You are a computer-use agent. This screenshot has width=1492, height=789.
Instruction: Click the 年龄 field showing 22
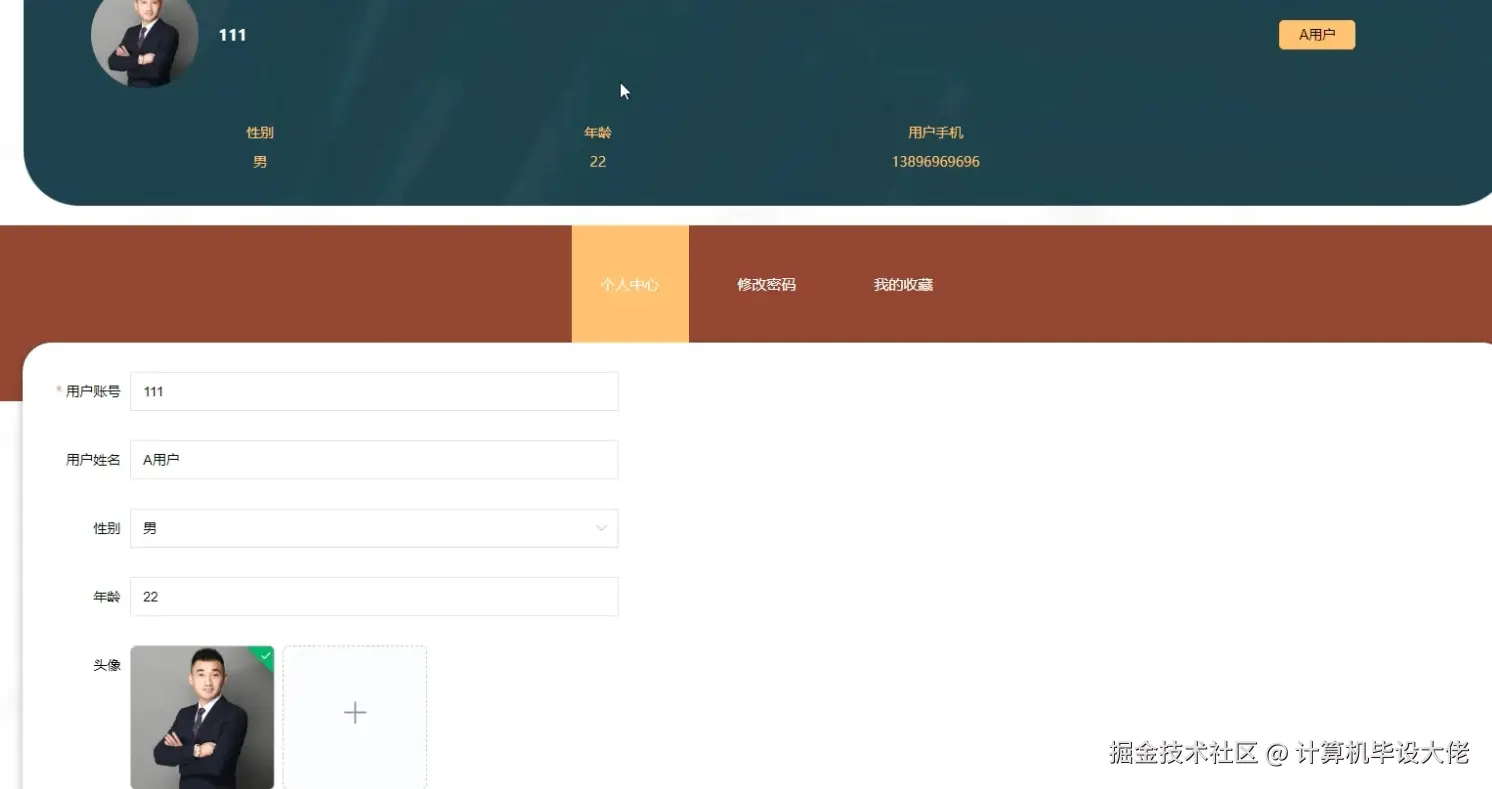click(374, 596)
